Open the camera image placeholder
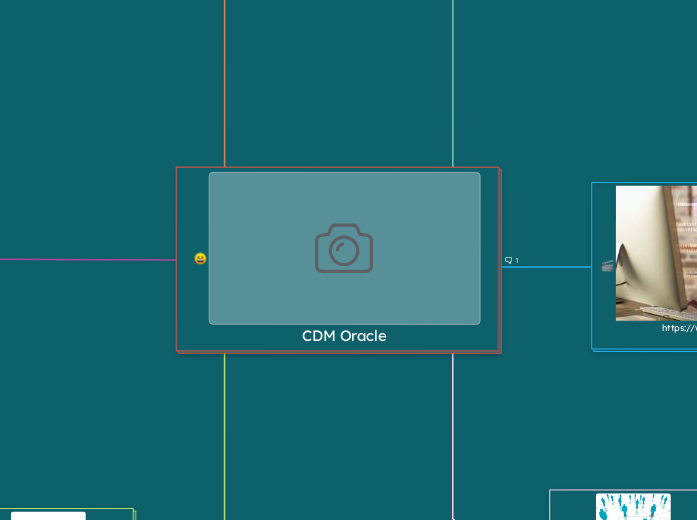Viewport: 697px width, 520px height. pos(344,248)
